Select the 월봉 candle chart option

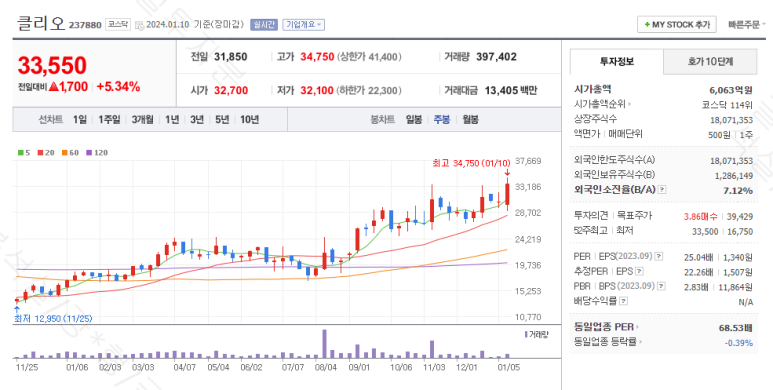pos(470,119)
